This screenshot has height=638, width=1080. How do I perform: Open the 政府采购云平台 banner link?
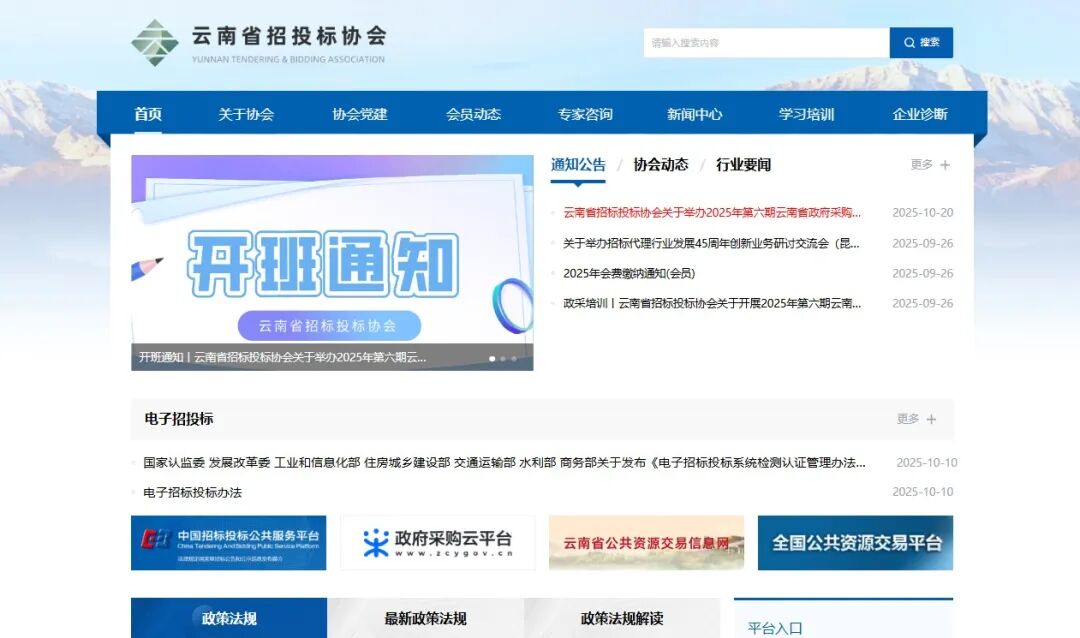437,543
